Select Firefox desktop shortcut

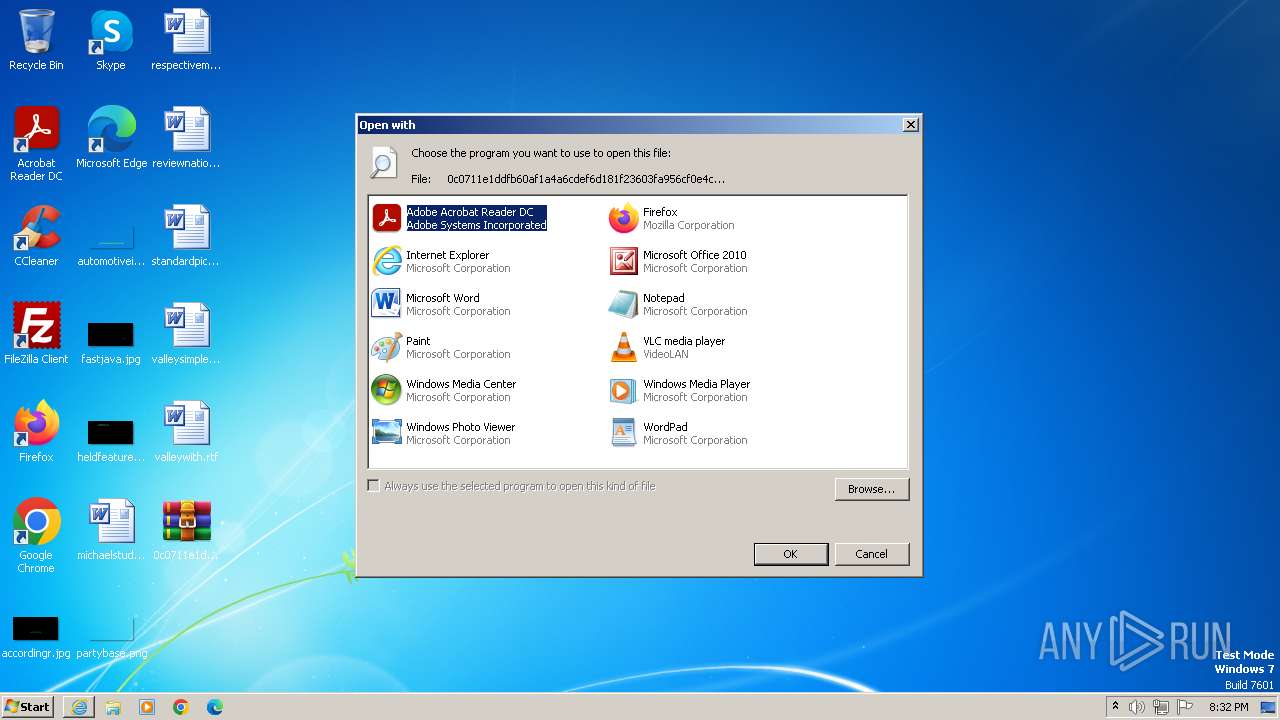point(36,433)
